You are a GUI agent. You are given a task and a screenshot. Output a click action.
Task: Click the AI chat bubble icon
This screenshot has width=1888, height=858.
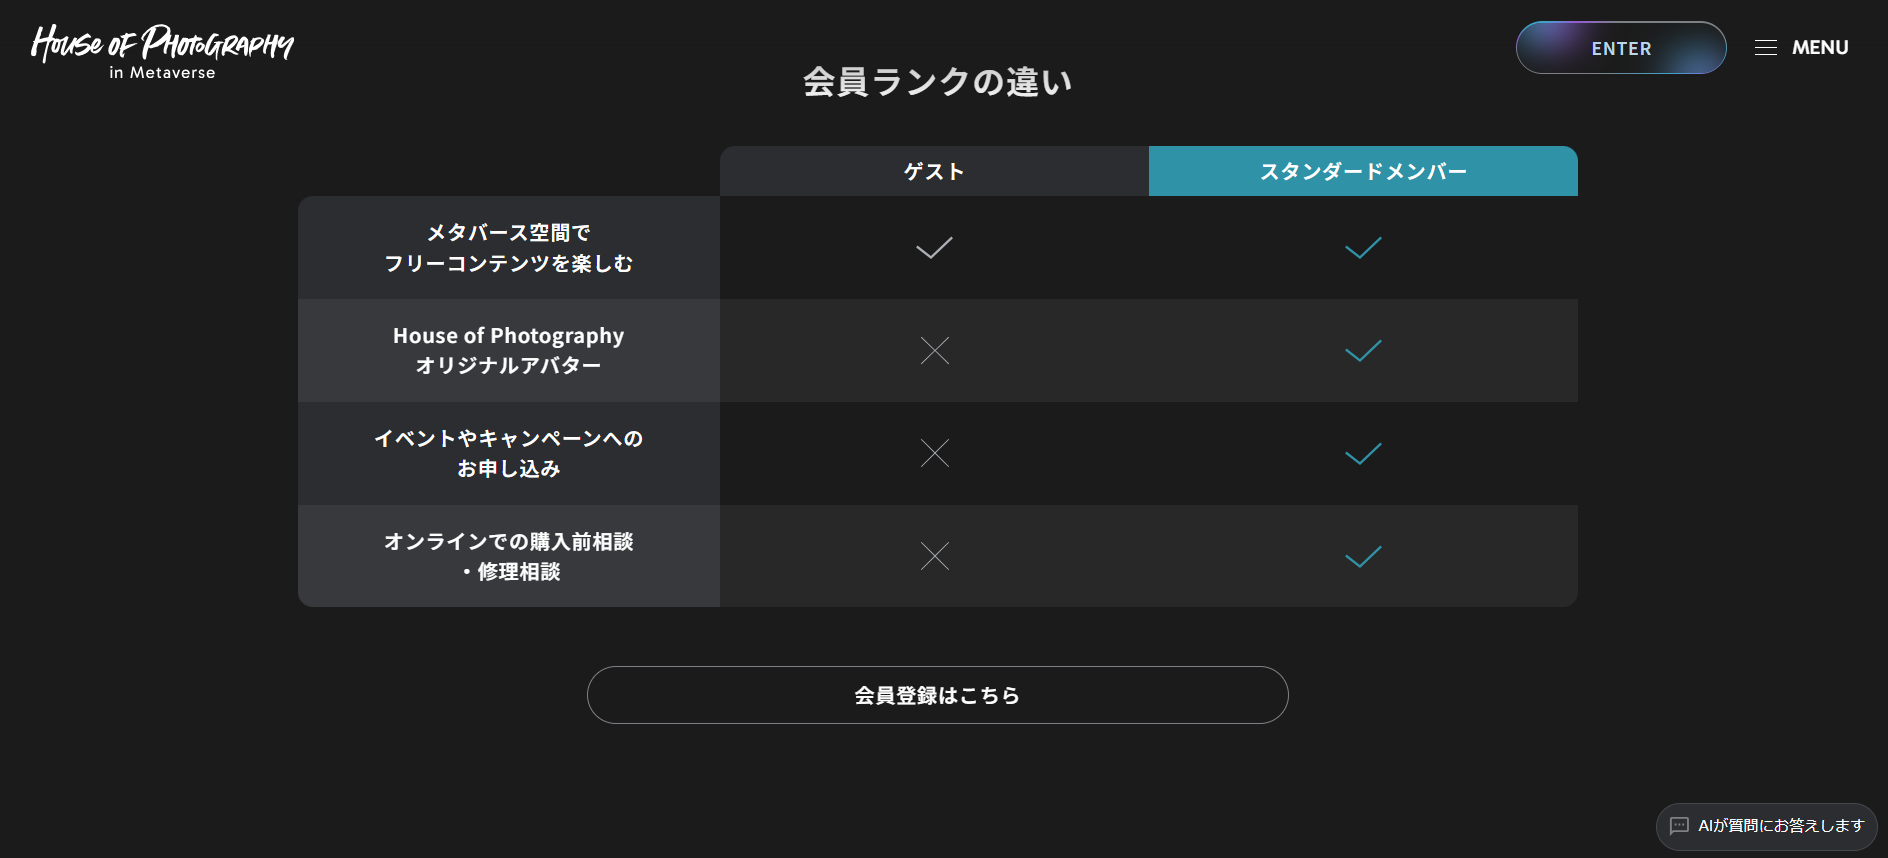point(1679,826)
